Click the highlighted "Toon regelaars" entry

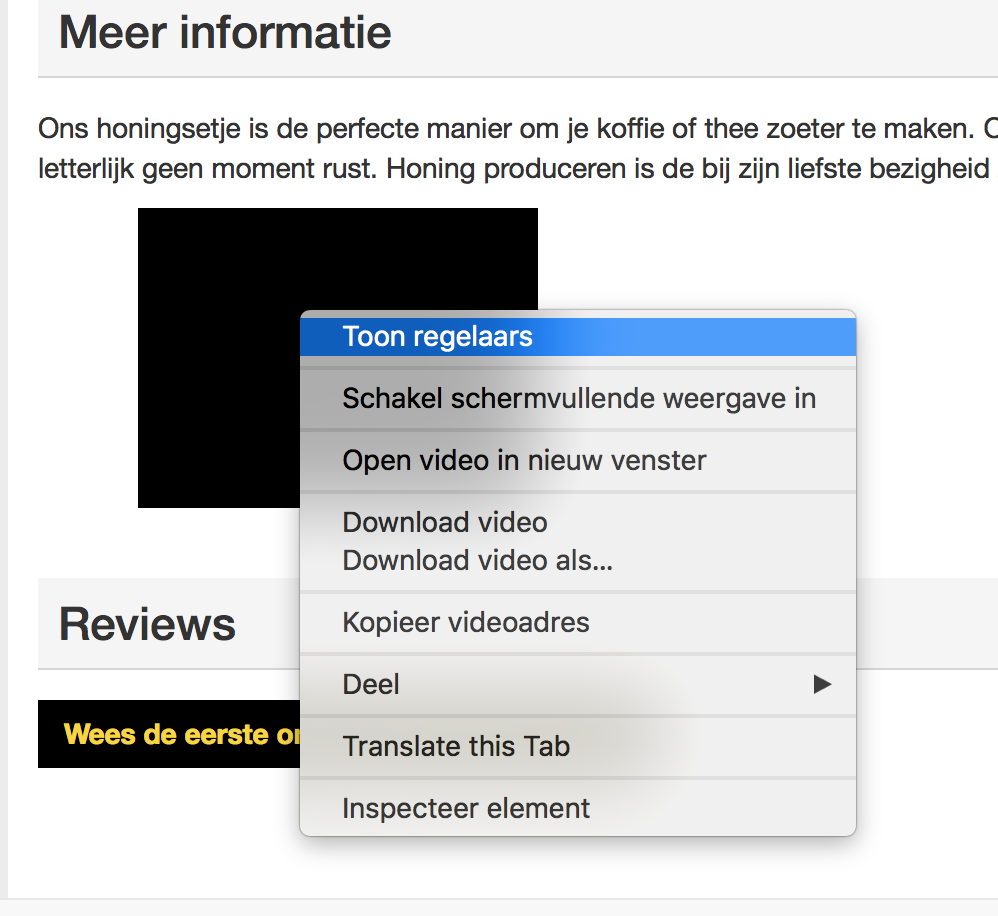click(438, 337)
